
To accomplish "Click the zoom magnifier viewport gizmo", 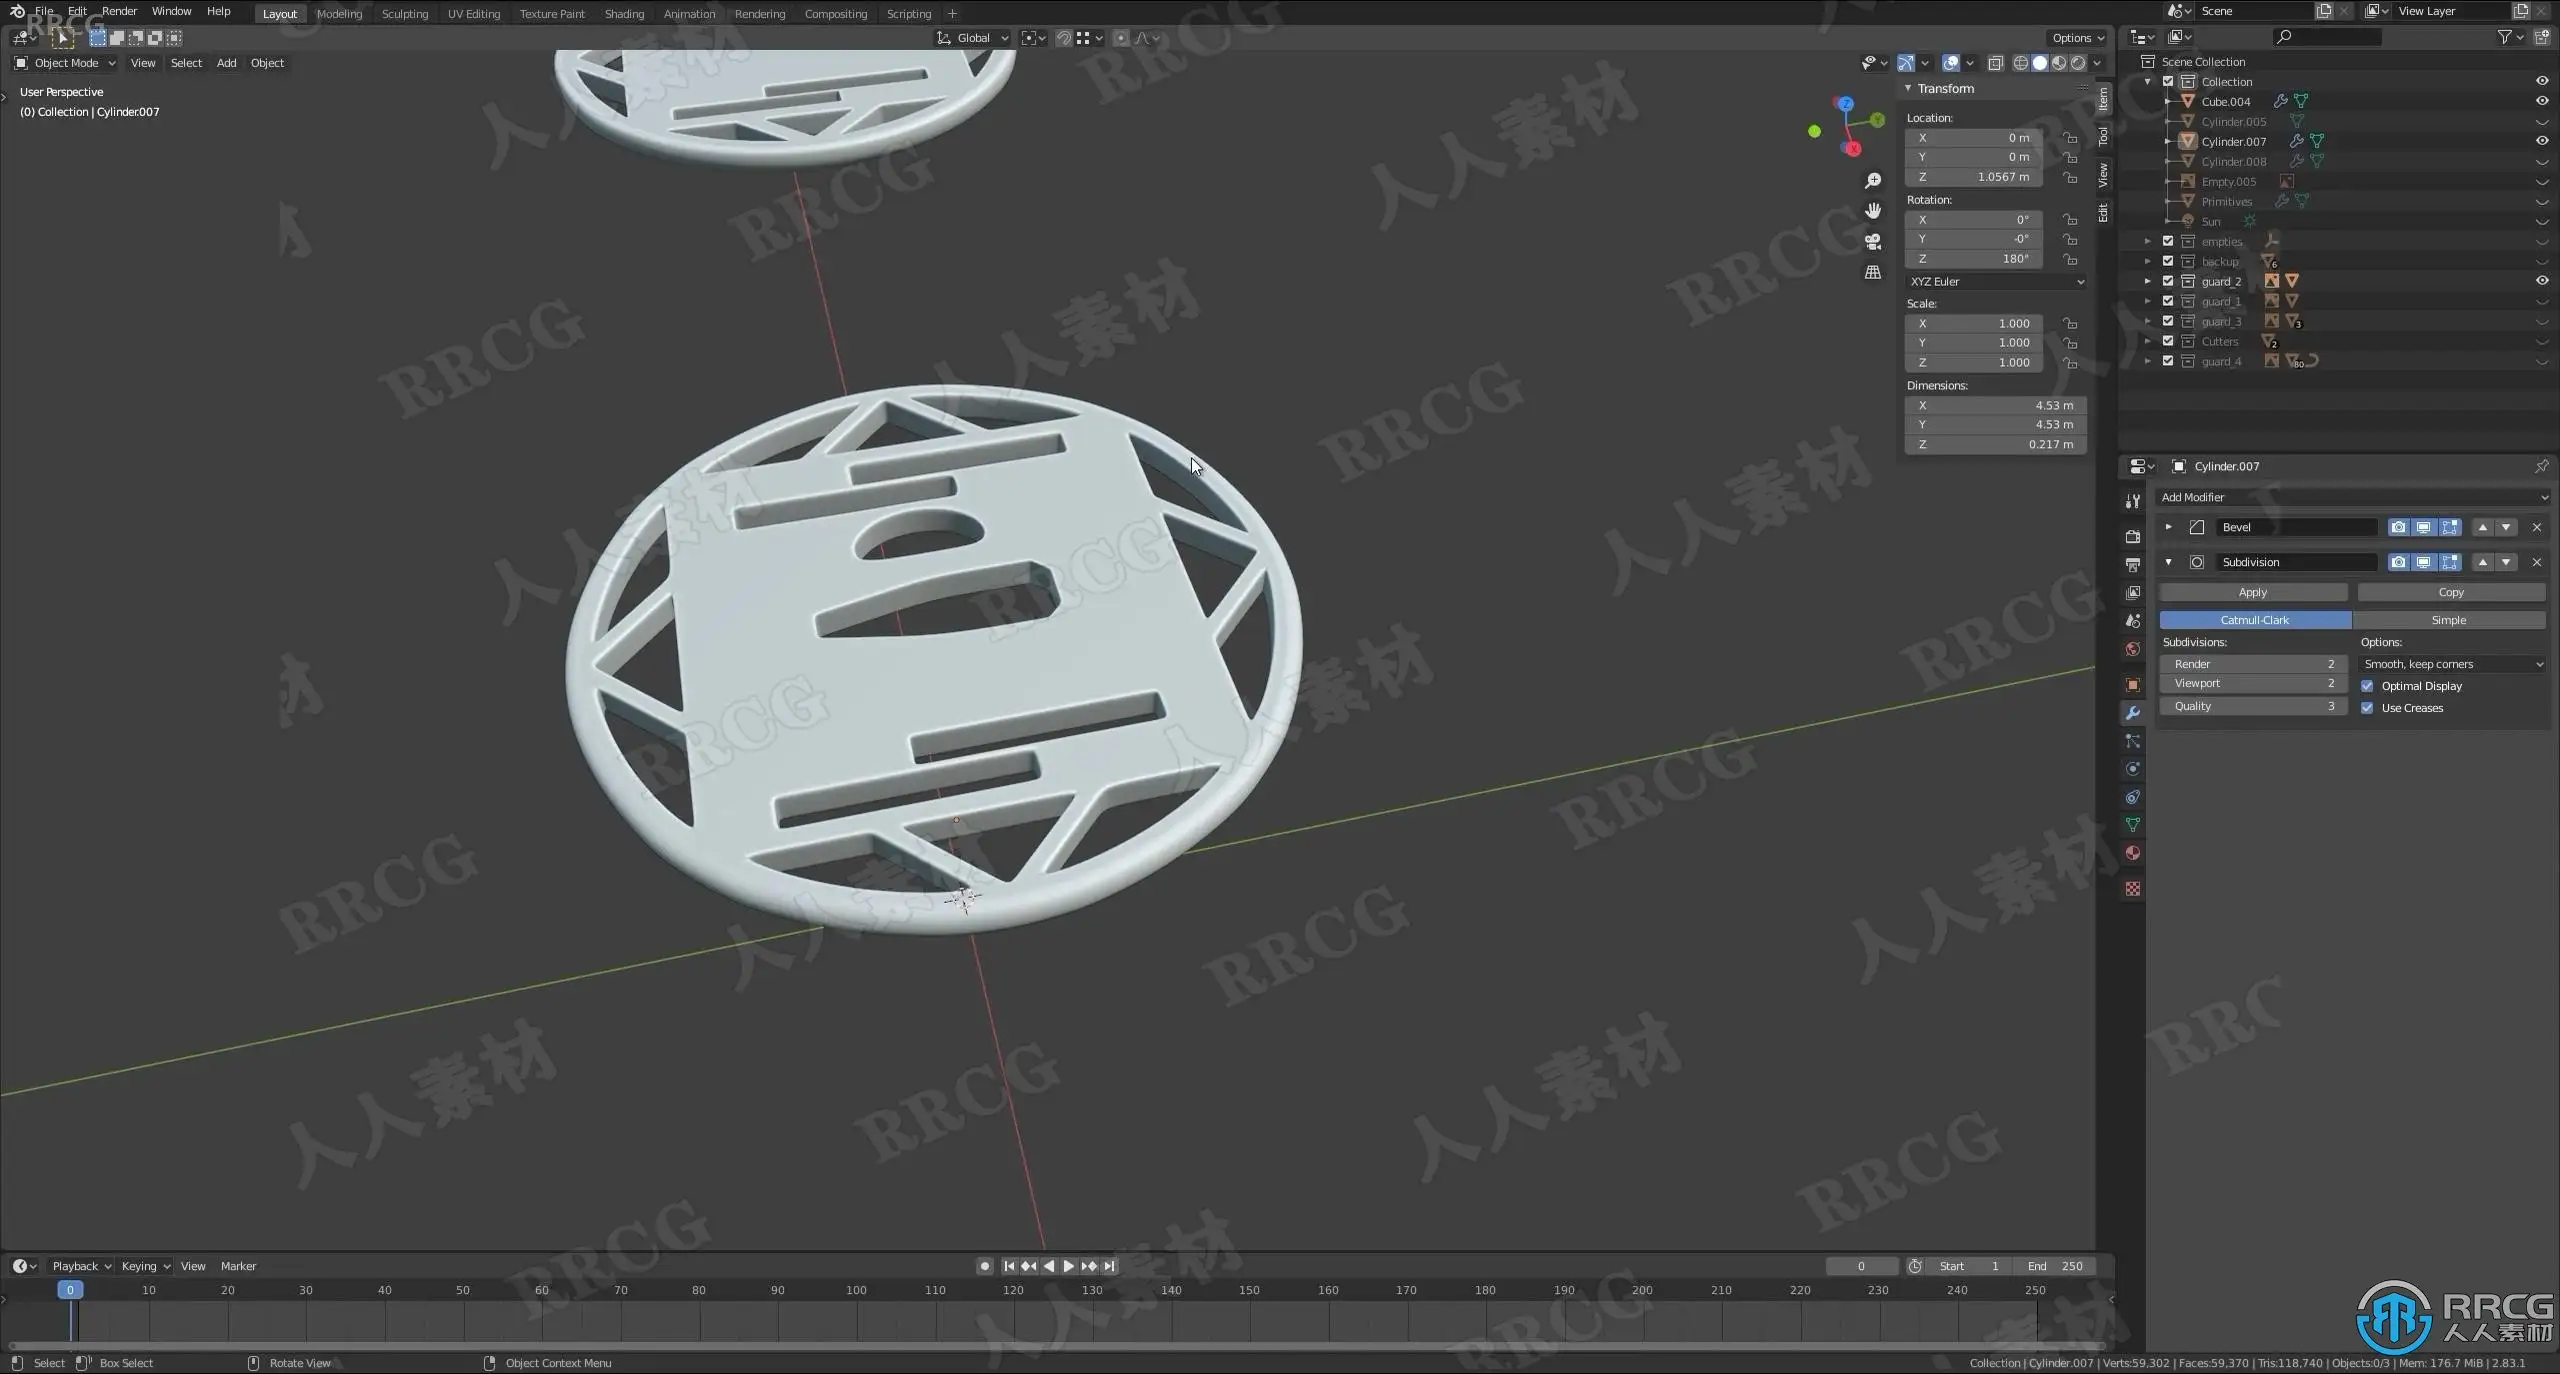I will click(x=1873, y=181).
